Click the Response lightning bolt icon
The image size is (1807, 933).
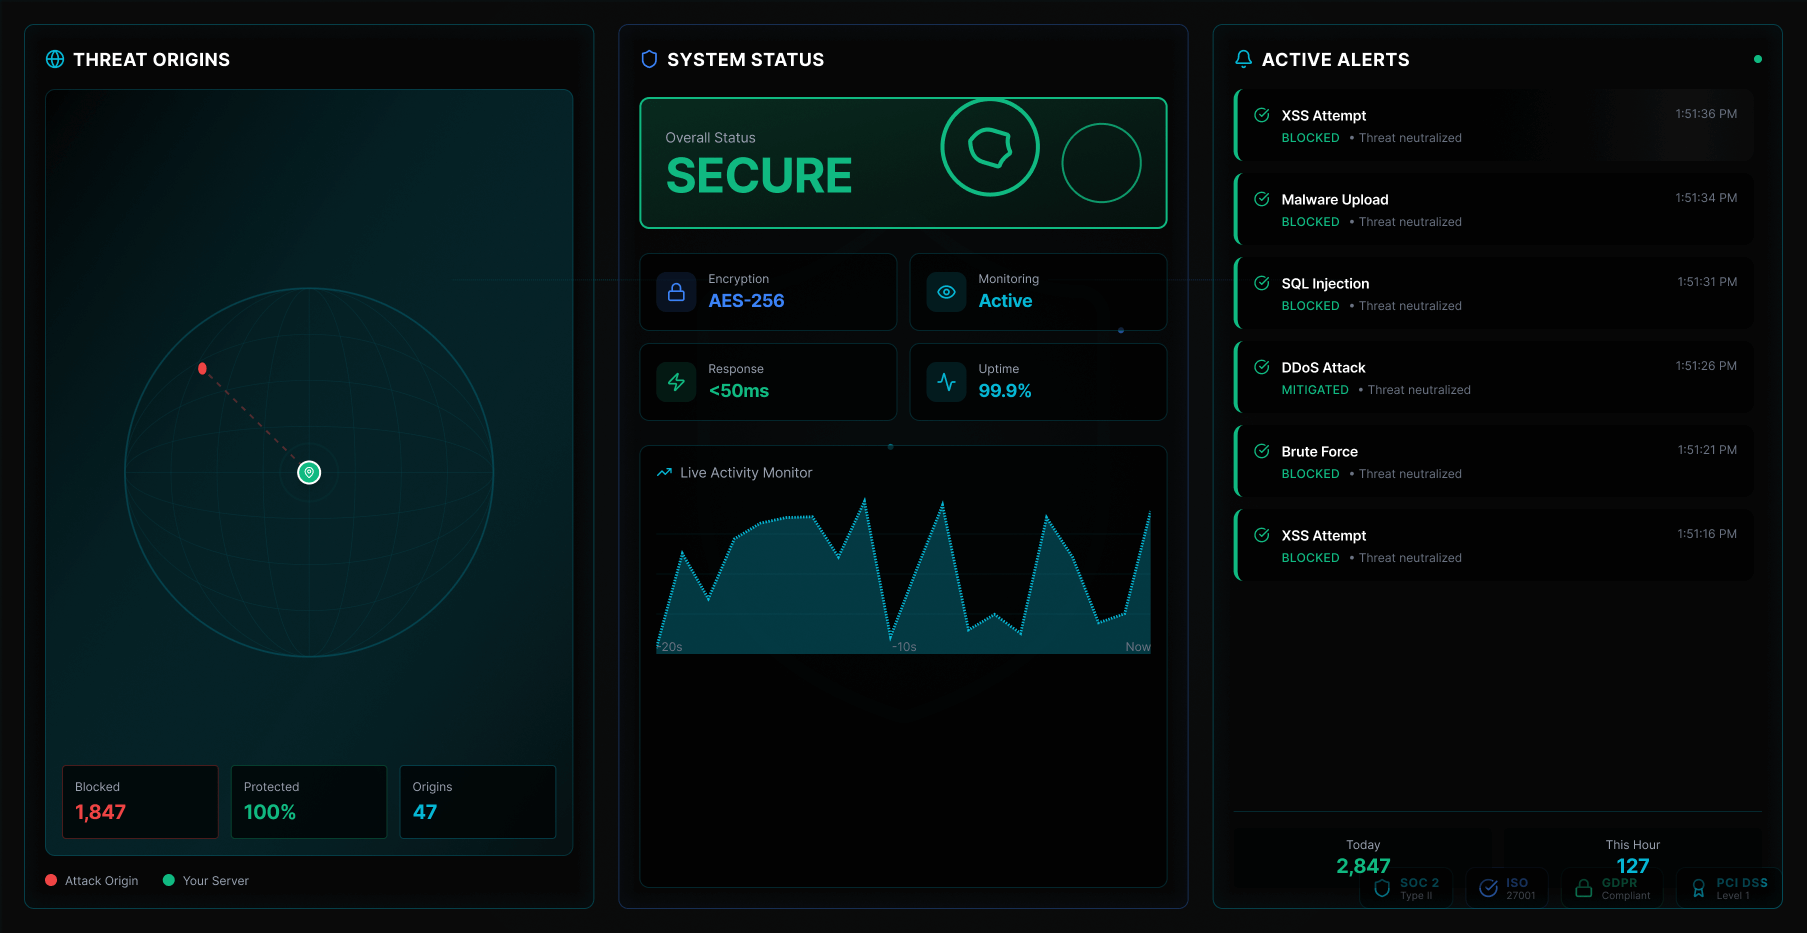point(676,382)
